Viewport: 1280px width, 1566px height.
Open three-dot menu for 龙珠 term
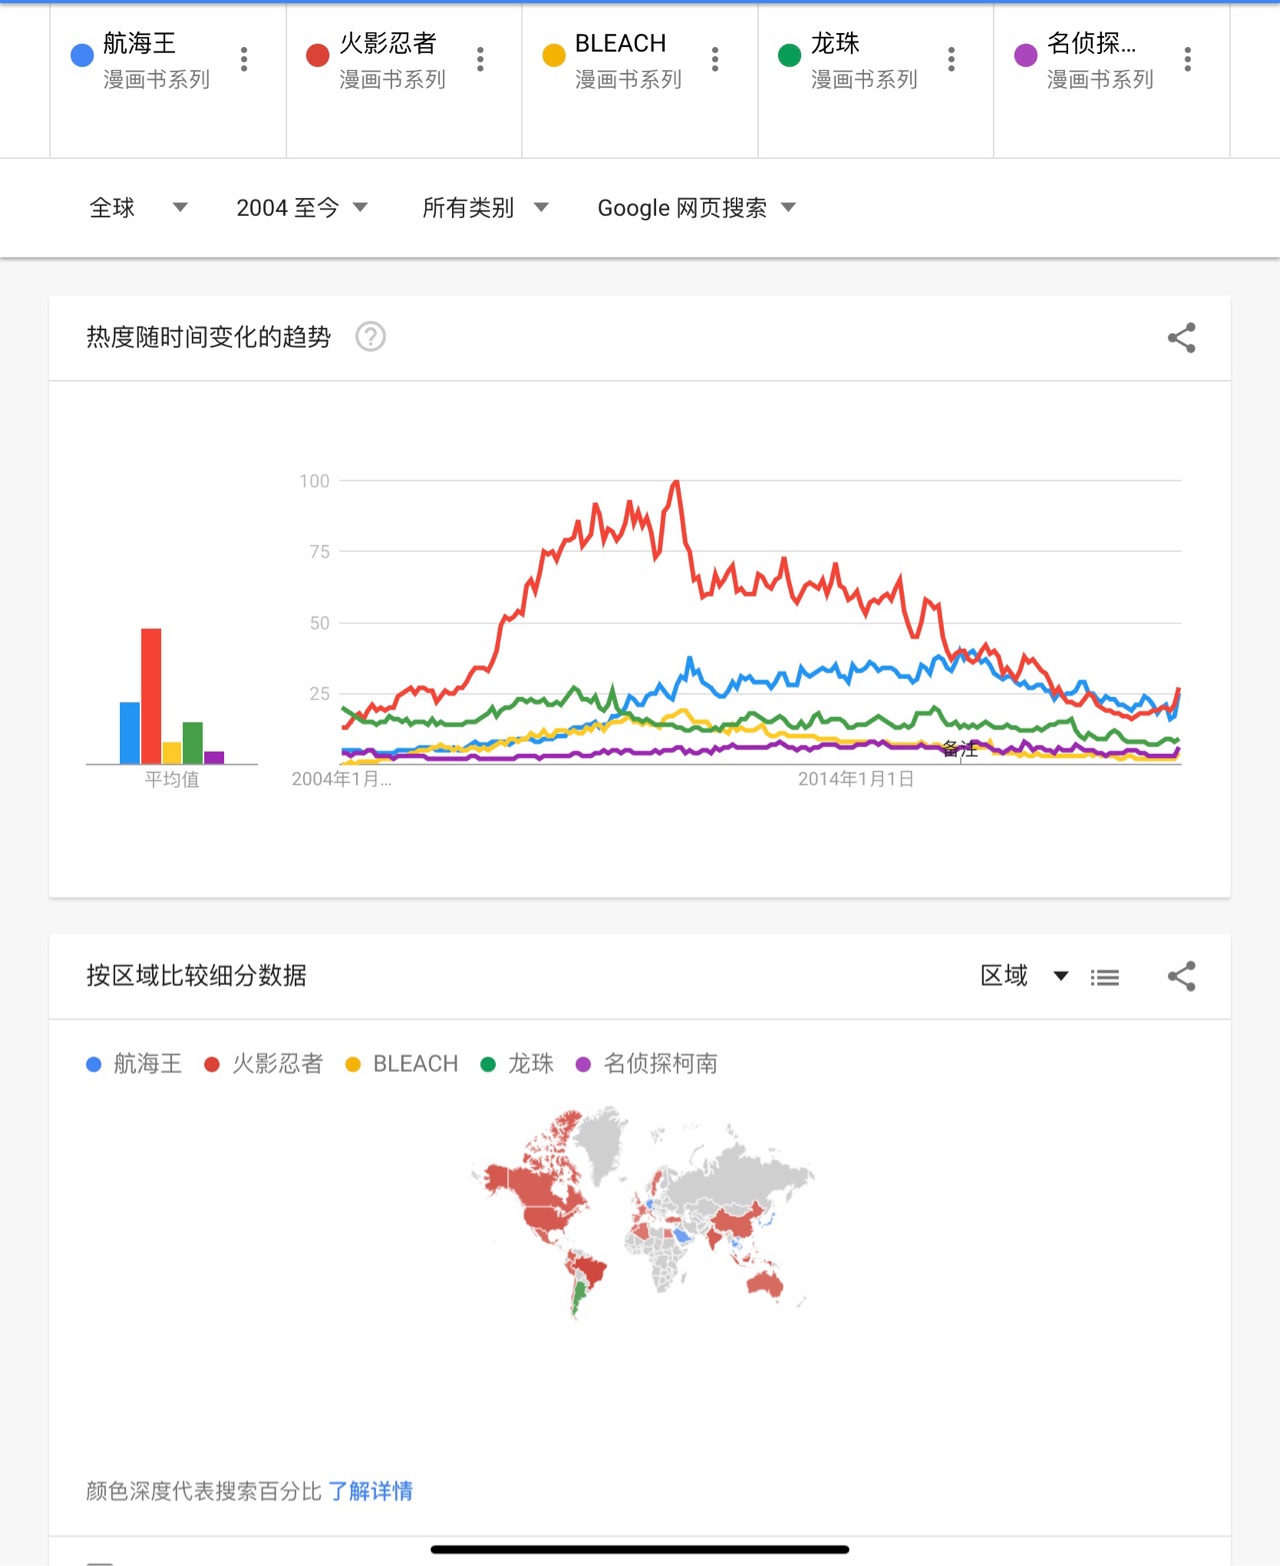point(951,59)
